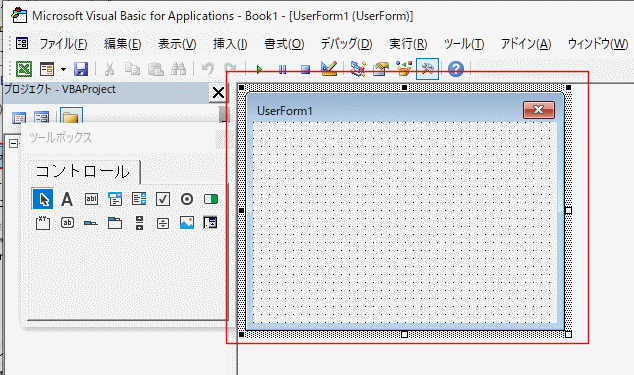
Task: Open the 挿入(I) menu
Action: coord(230,44)
